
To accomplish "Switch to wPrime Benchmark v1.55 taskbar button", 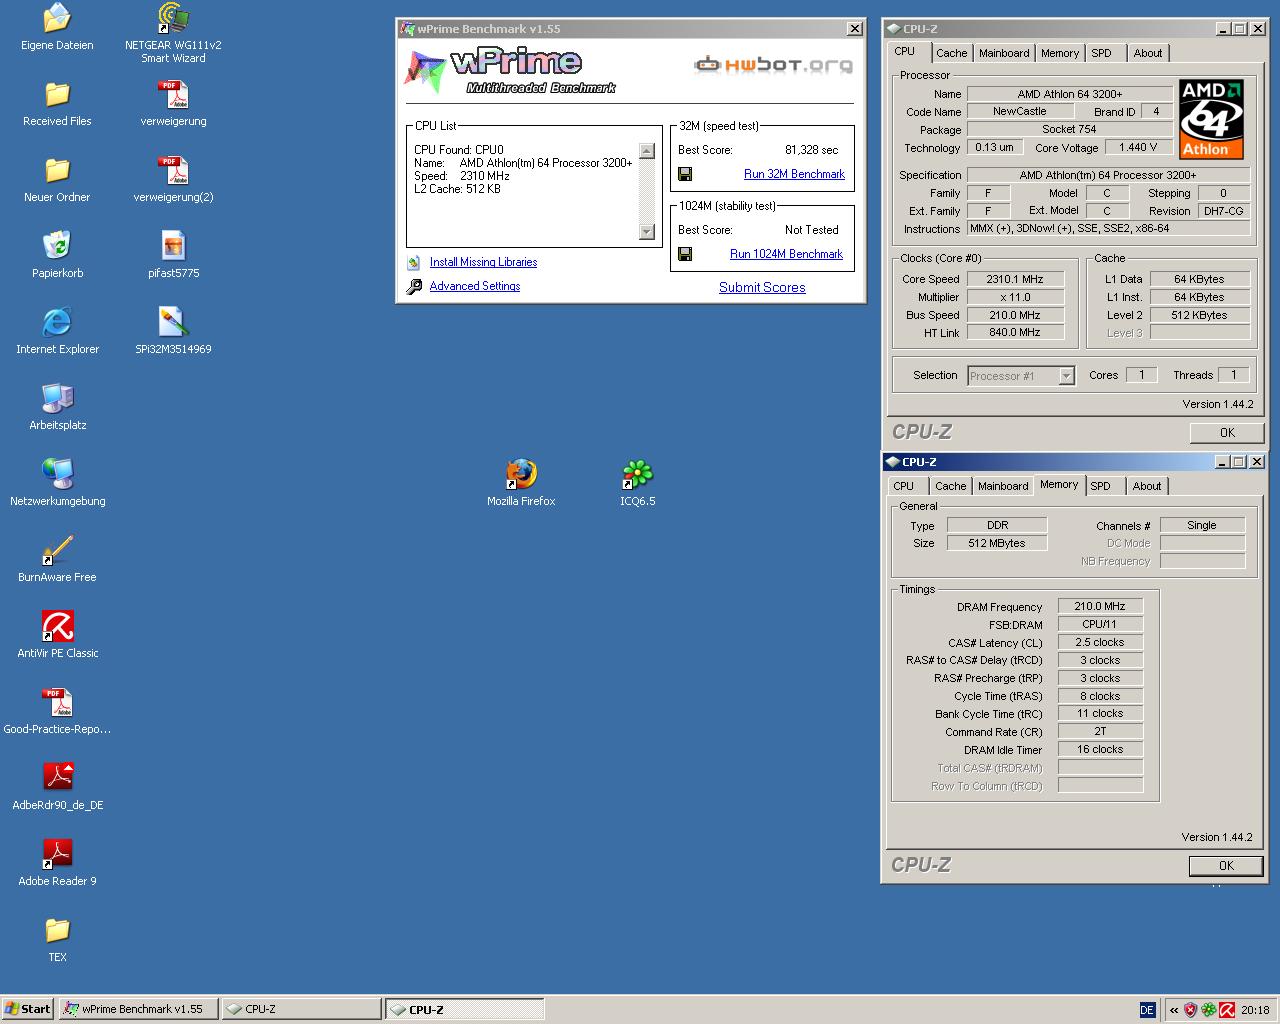I will 137,1009.
